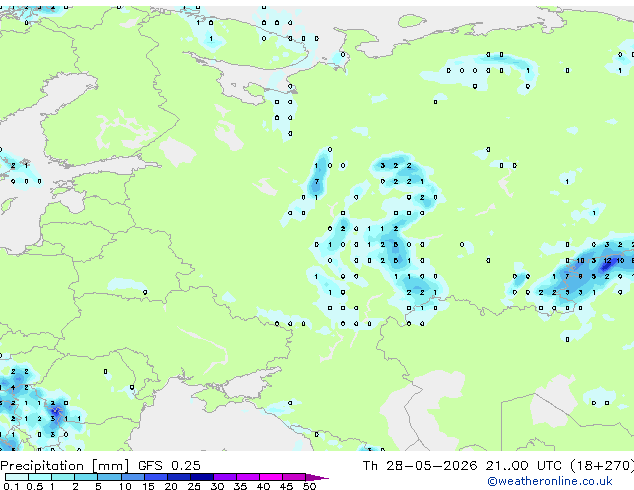Image resolution: width=634 pixels, height=490 pixels.
Task: Click the 0.5 legend label
Action: tap(35, 486)
